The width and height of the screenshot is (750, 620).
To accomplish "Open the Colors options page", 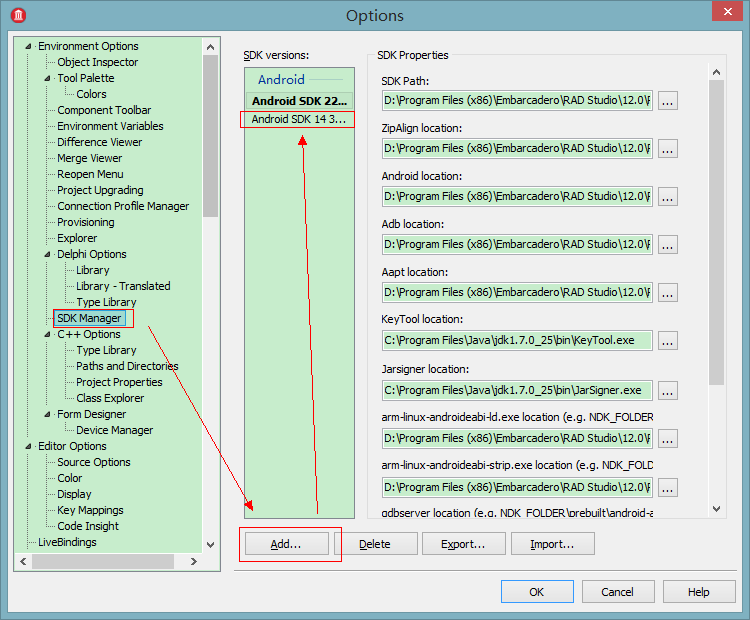I will tap(91, 94).
